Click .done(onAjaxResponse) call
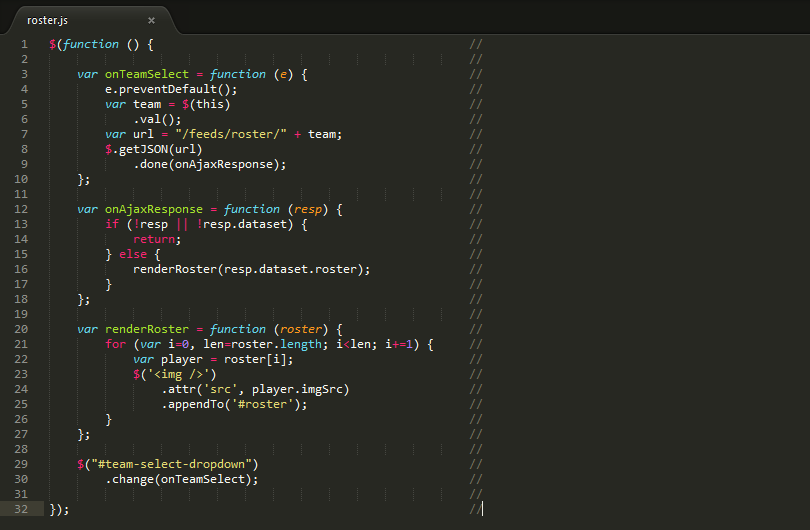810x530 pixels. (x=209, y=164)
